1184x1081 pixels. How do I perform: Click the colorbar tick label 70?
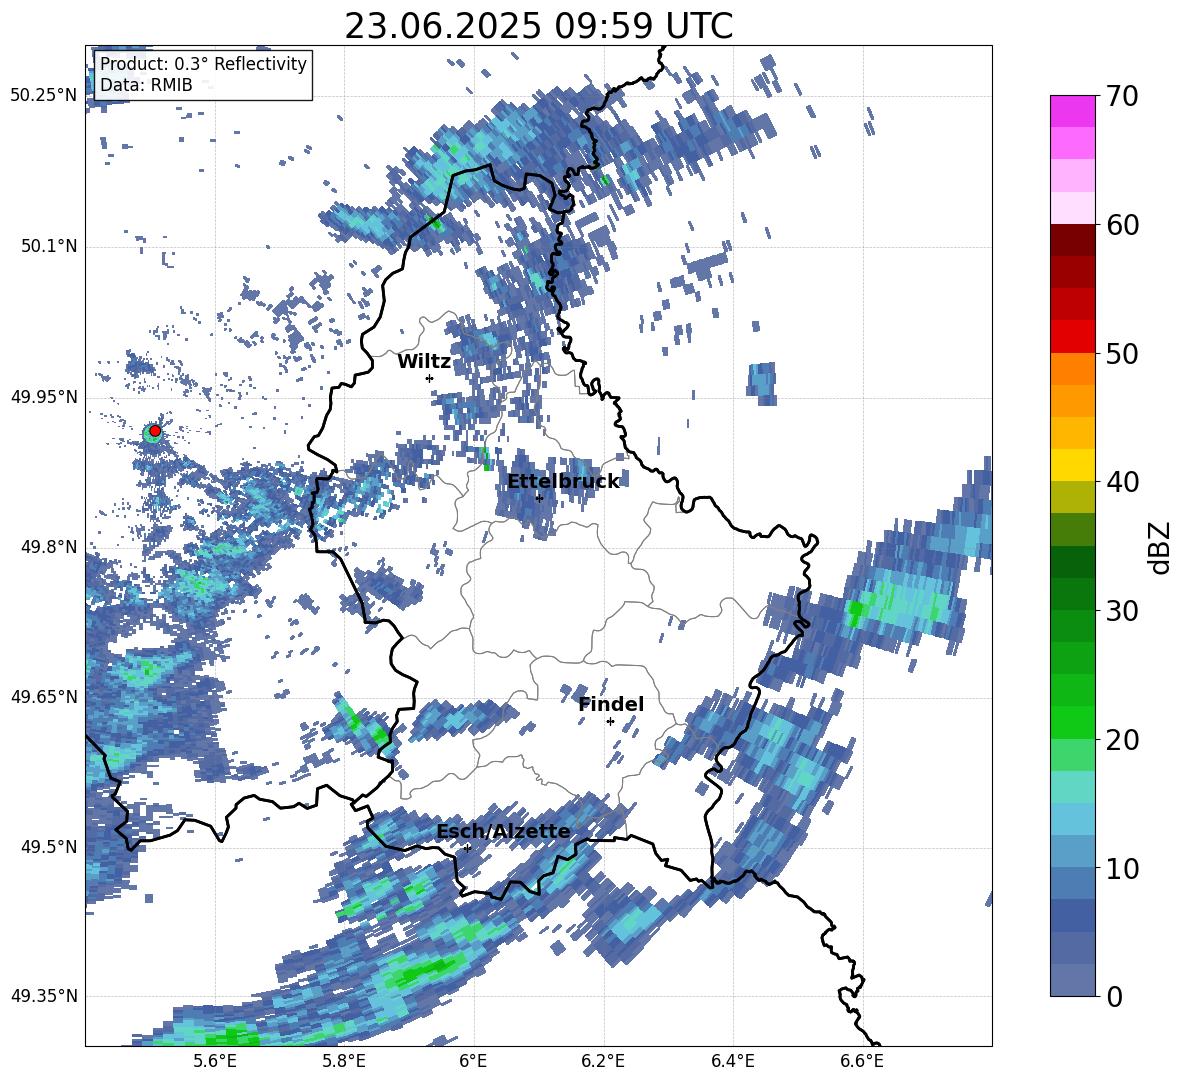pyautogui.click(x=1123, y=97)
